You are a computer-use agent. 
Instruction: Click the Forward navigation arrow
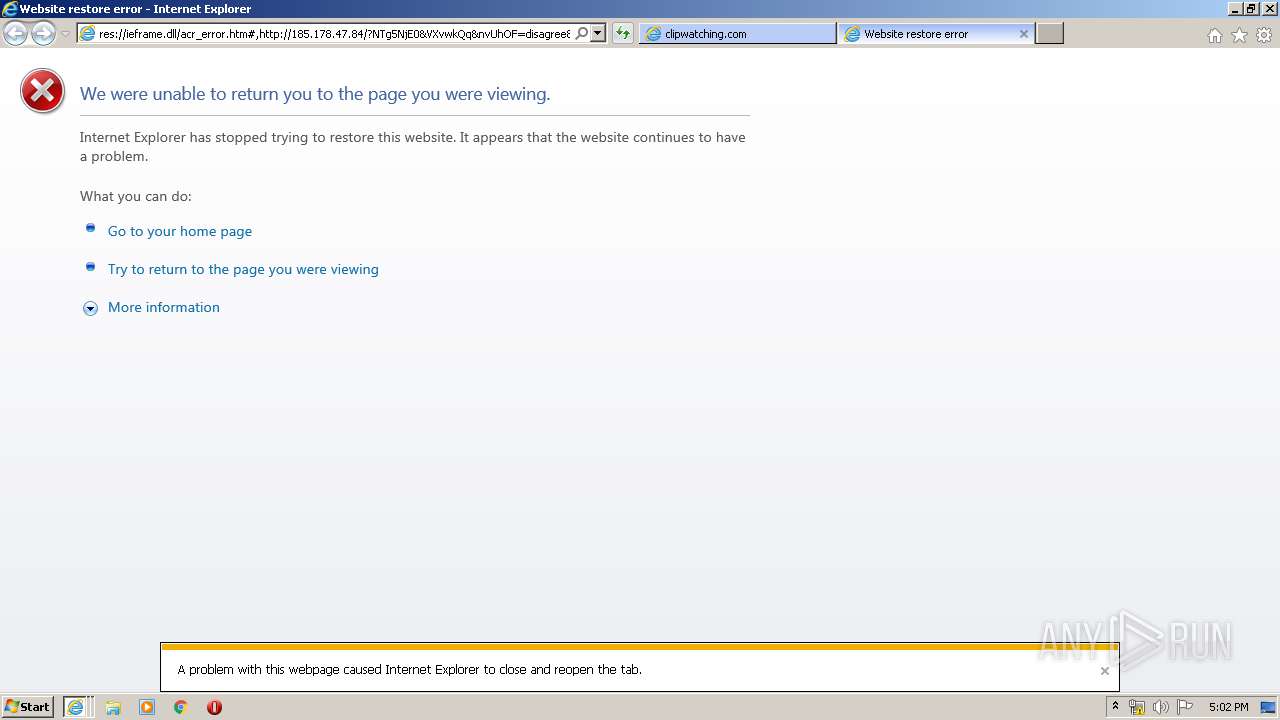(43, 34)
